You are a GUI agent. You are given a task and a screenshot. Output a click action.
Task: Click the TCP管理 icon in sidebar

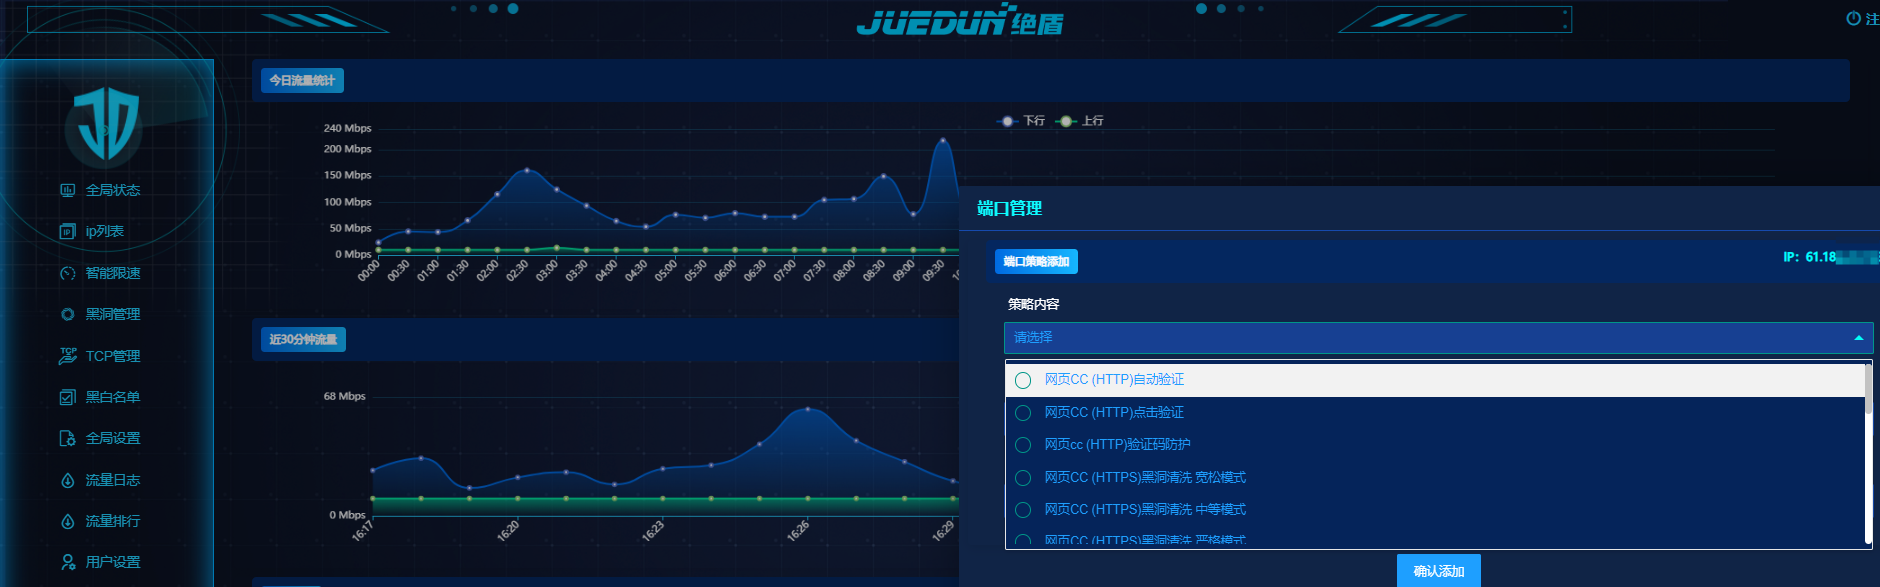[67, 356]
